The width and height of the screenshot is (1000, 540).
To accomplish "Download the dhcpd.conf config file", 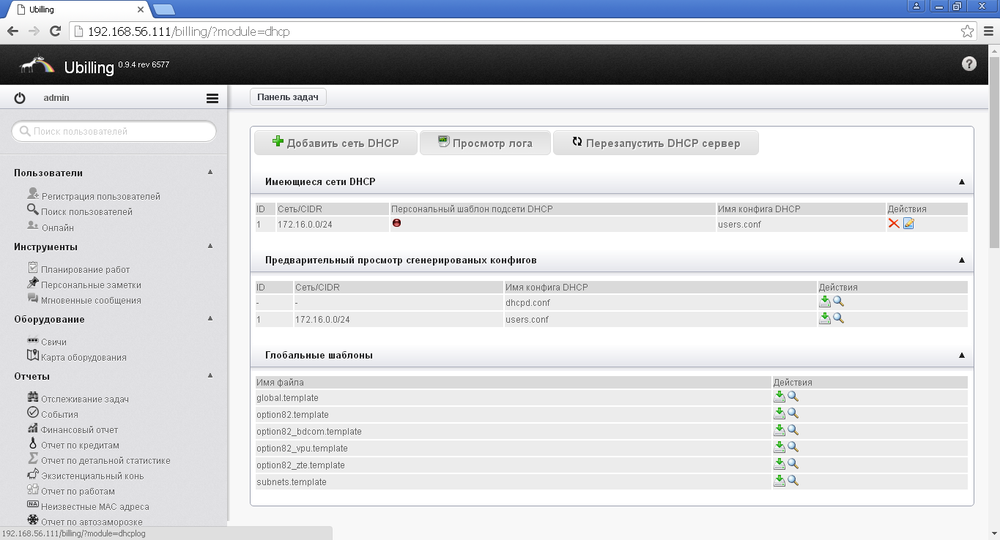I will 824,301.
